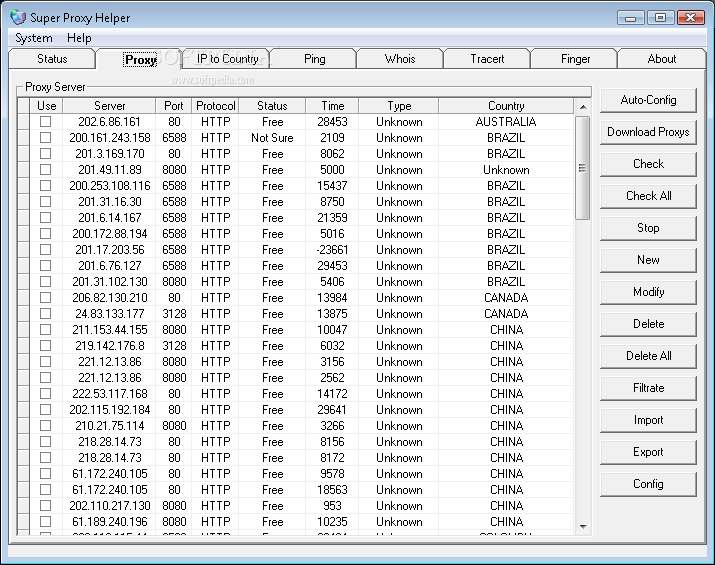Click the Check button
The image size is (715, 565).
click(648, 164)
